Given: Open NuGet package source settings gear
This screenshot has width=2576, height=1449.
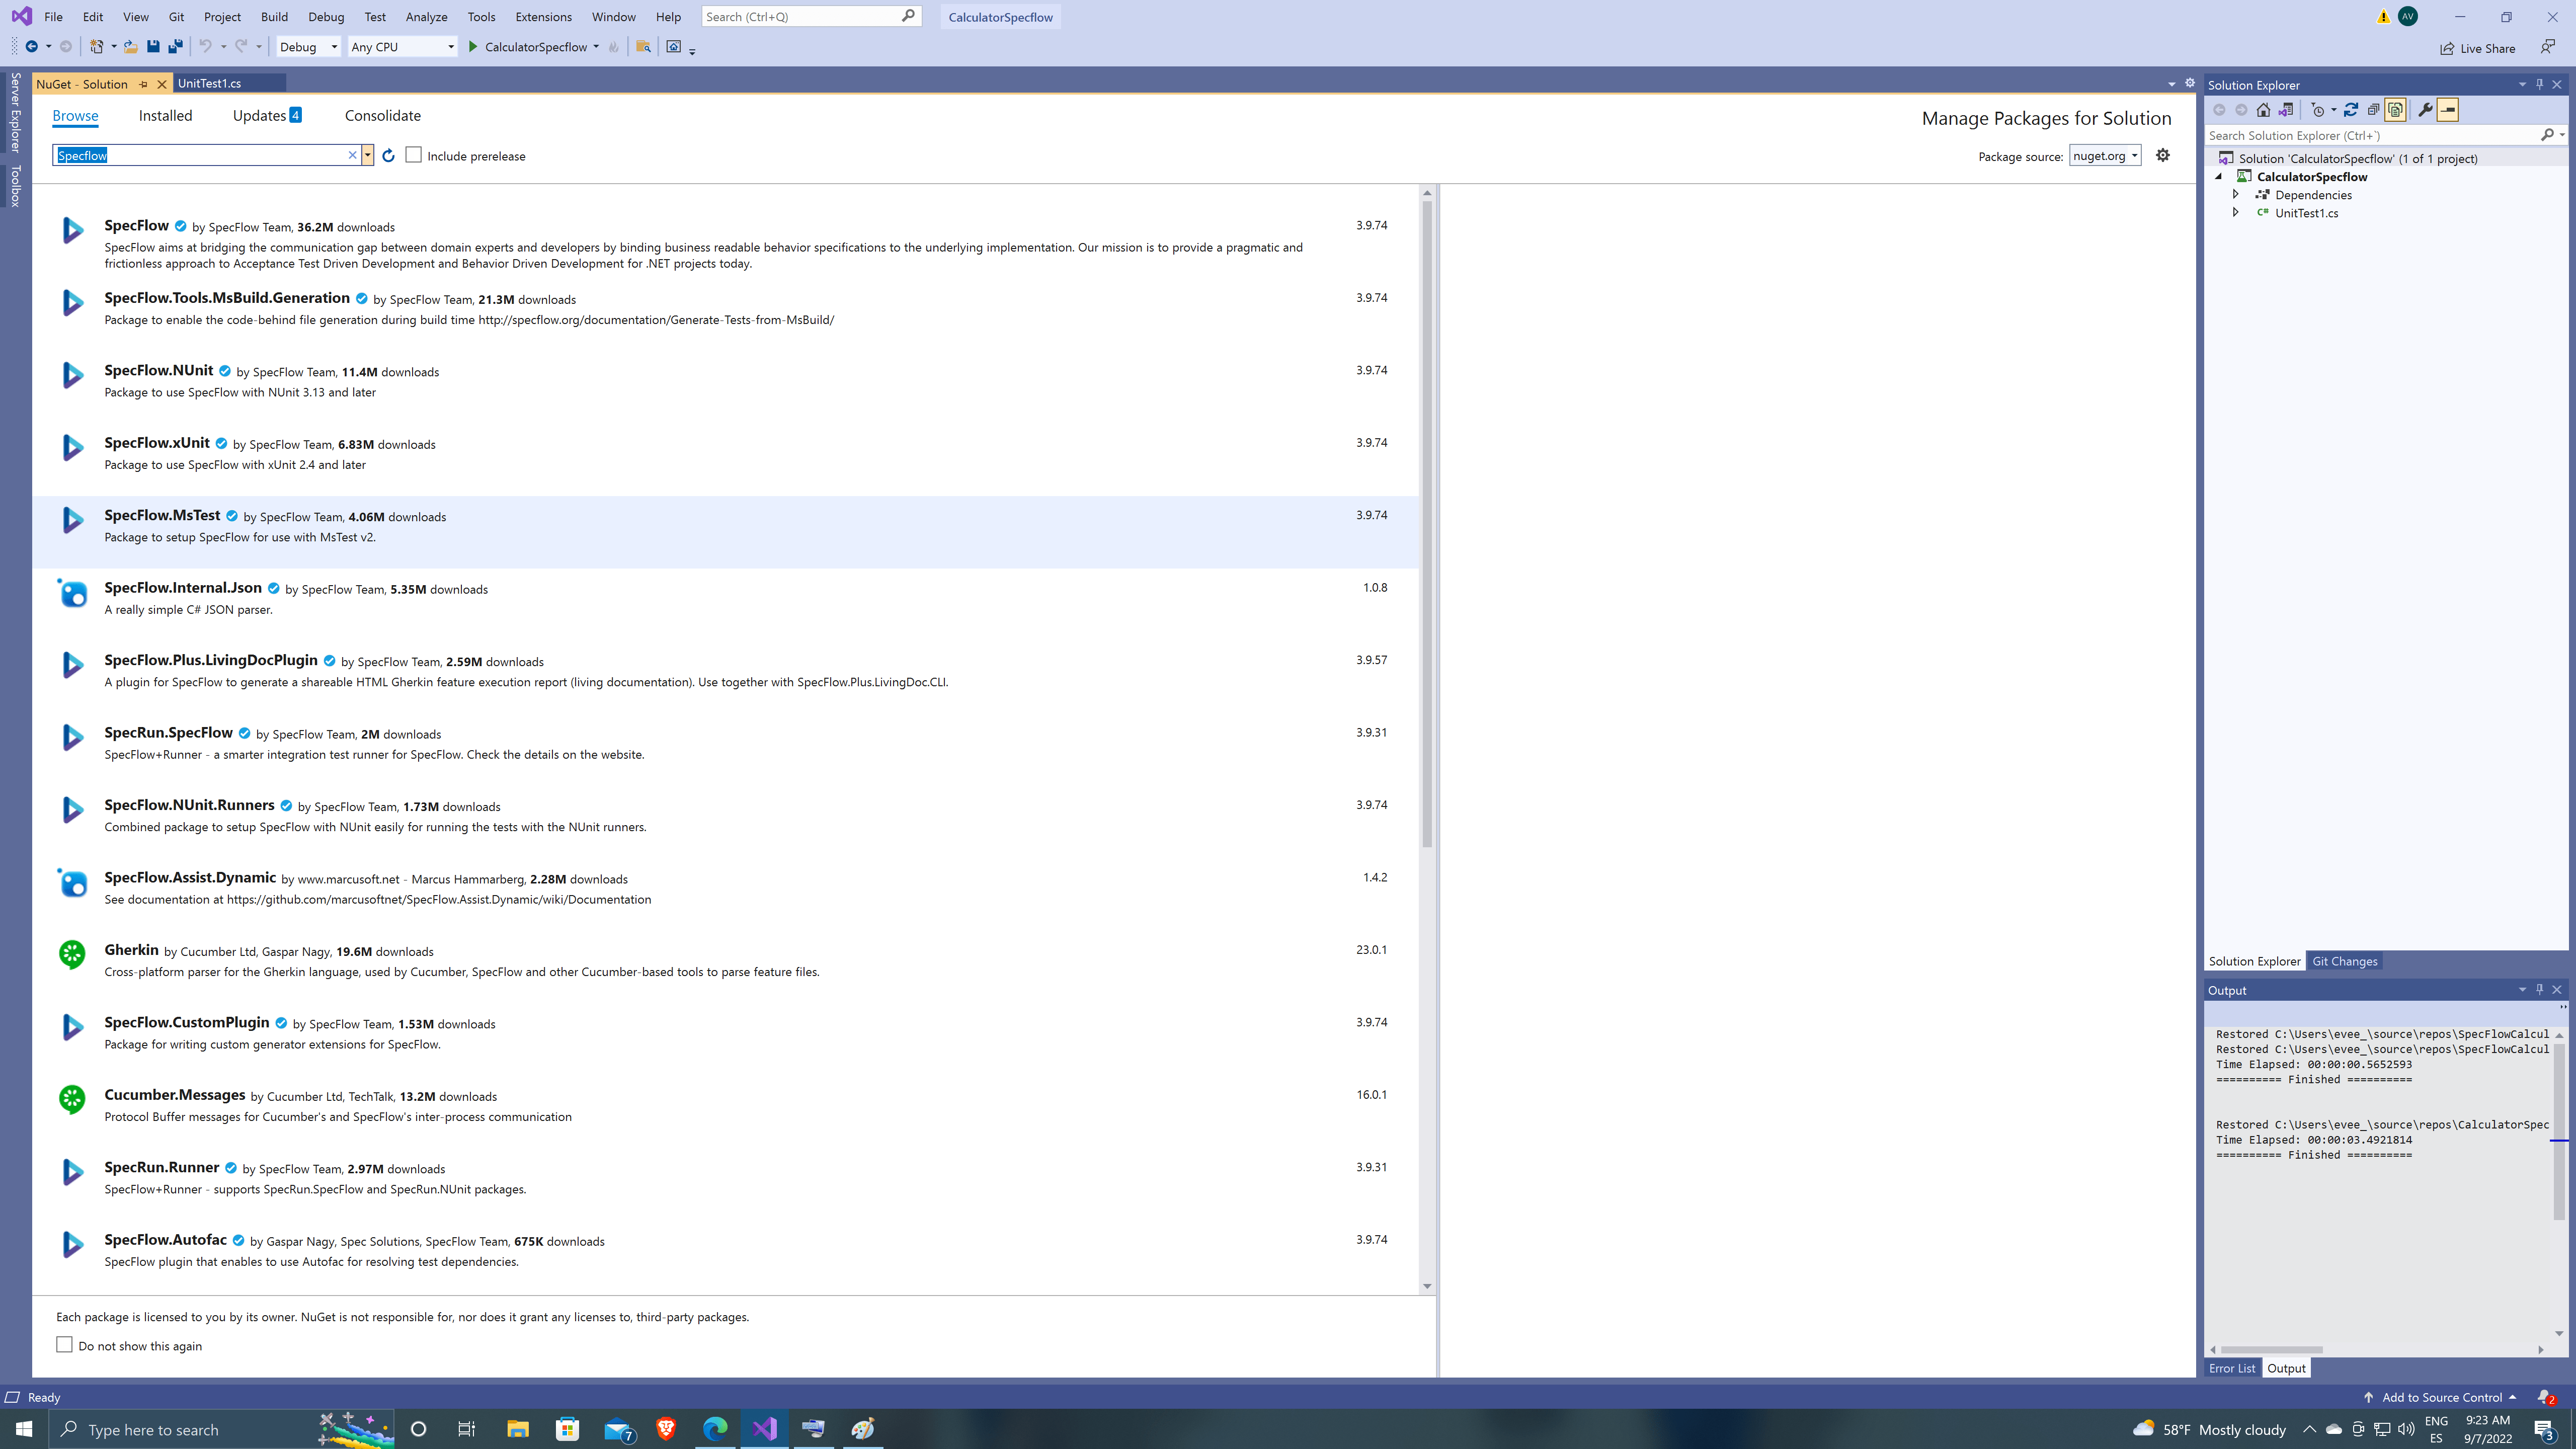Looking at the screenshot, I should (x=2162, y=155).
